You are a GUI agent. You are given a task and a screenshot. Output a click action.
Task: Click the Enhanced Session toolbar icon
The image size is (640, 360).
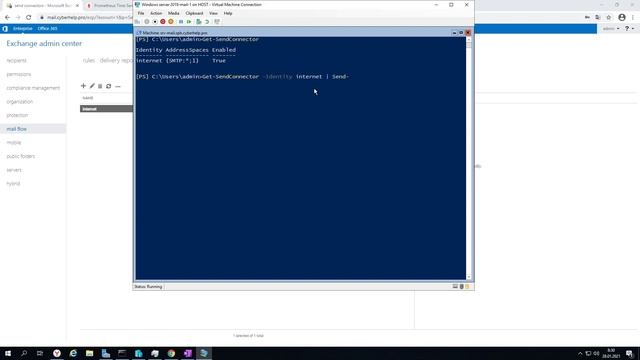tap(217, 22)
